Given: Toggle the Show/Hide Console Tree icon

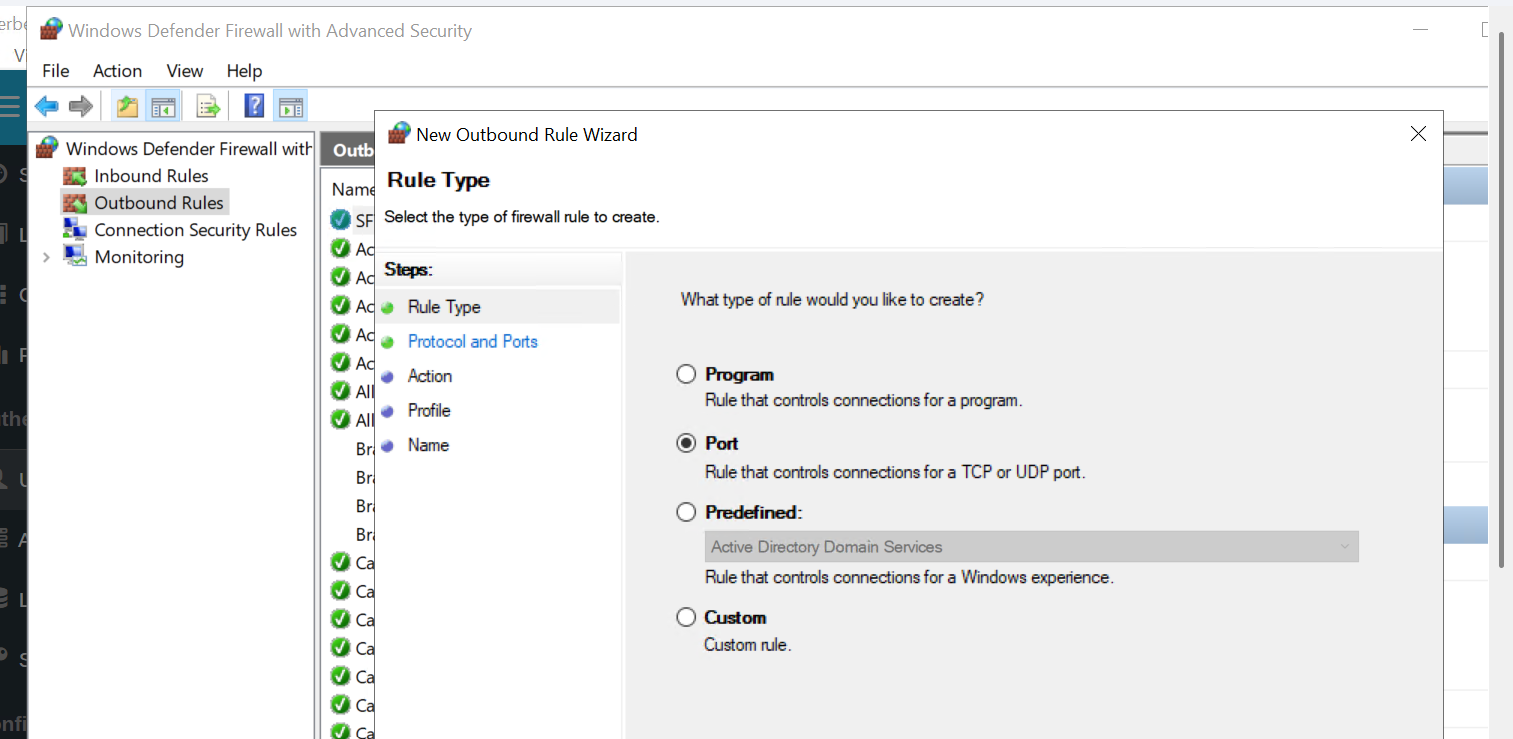Looking at the screenshot, I should (x=162, y=106).
